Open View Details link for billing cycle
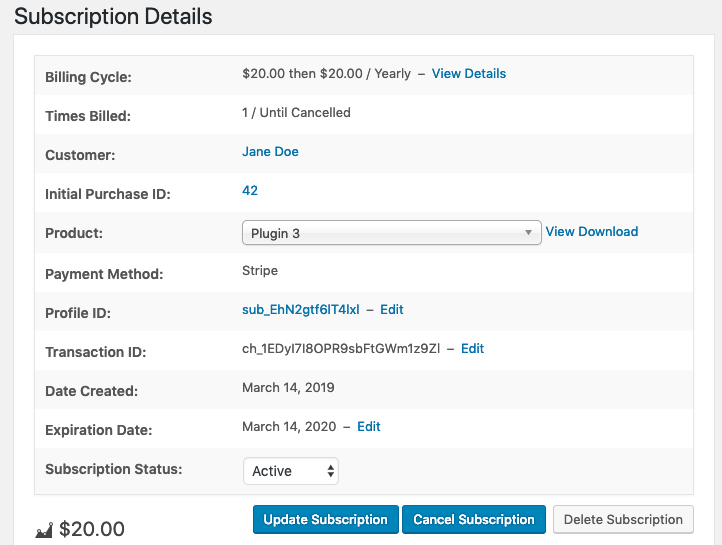 468,74
